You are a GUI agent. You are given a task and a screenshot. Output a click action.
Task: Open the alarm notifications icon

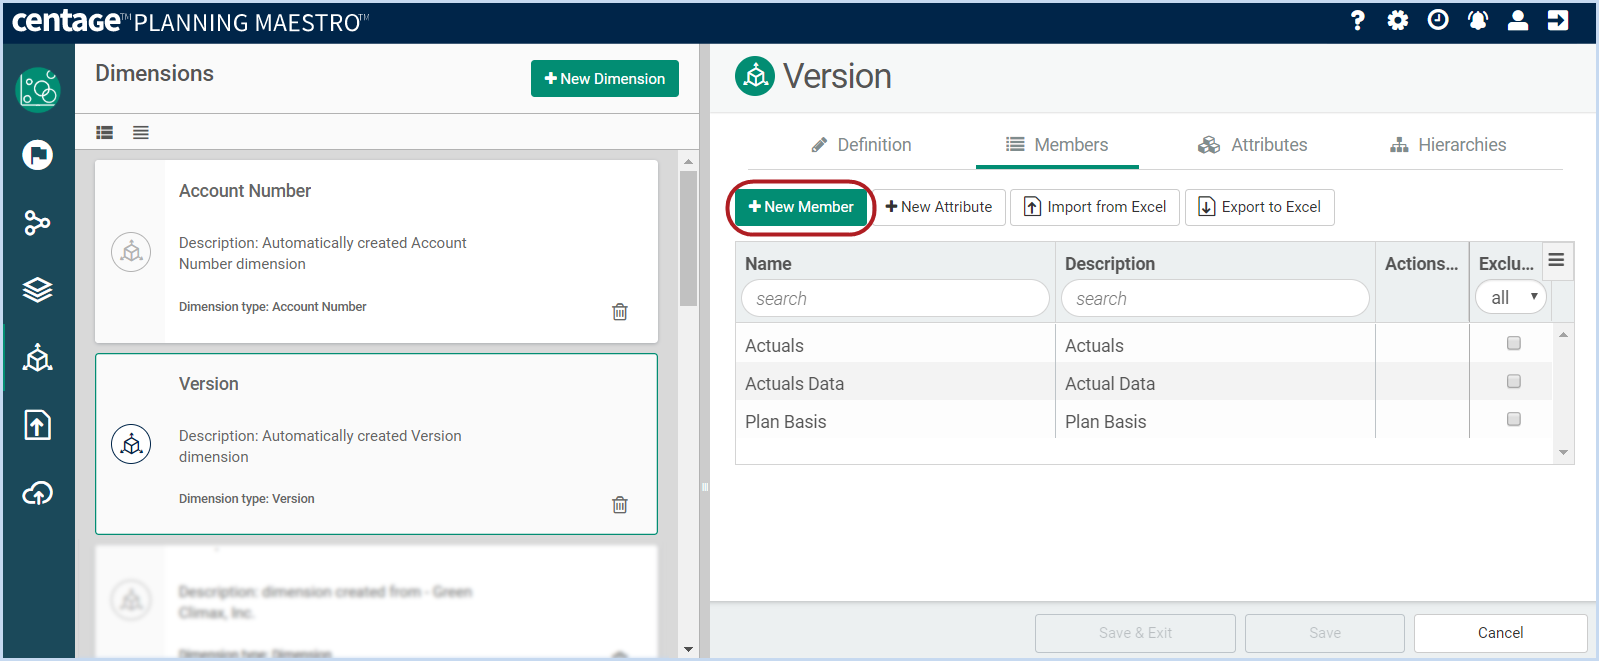coord(1478,20)
